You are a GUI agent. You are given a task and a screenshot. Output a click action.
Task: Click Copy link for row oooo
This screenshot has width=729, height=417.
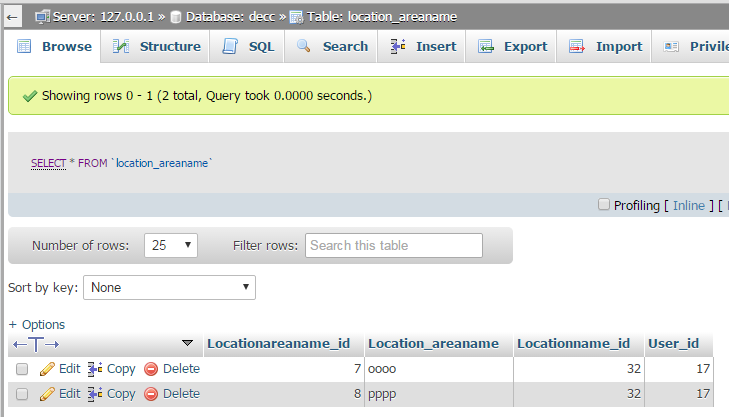[121, 369]
